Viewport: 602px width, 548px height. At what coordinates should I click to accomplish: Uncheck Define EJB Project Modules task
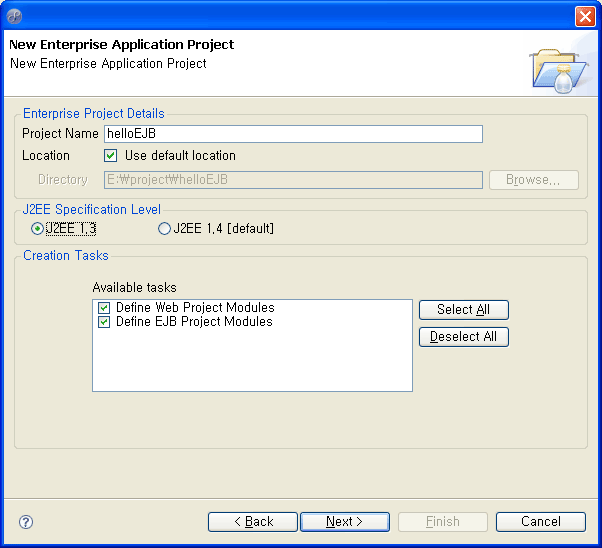104,322
